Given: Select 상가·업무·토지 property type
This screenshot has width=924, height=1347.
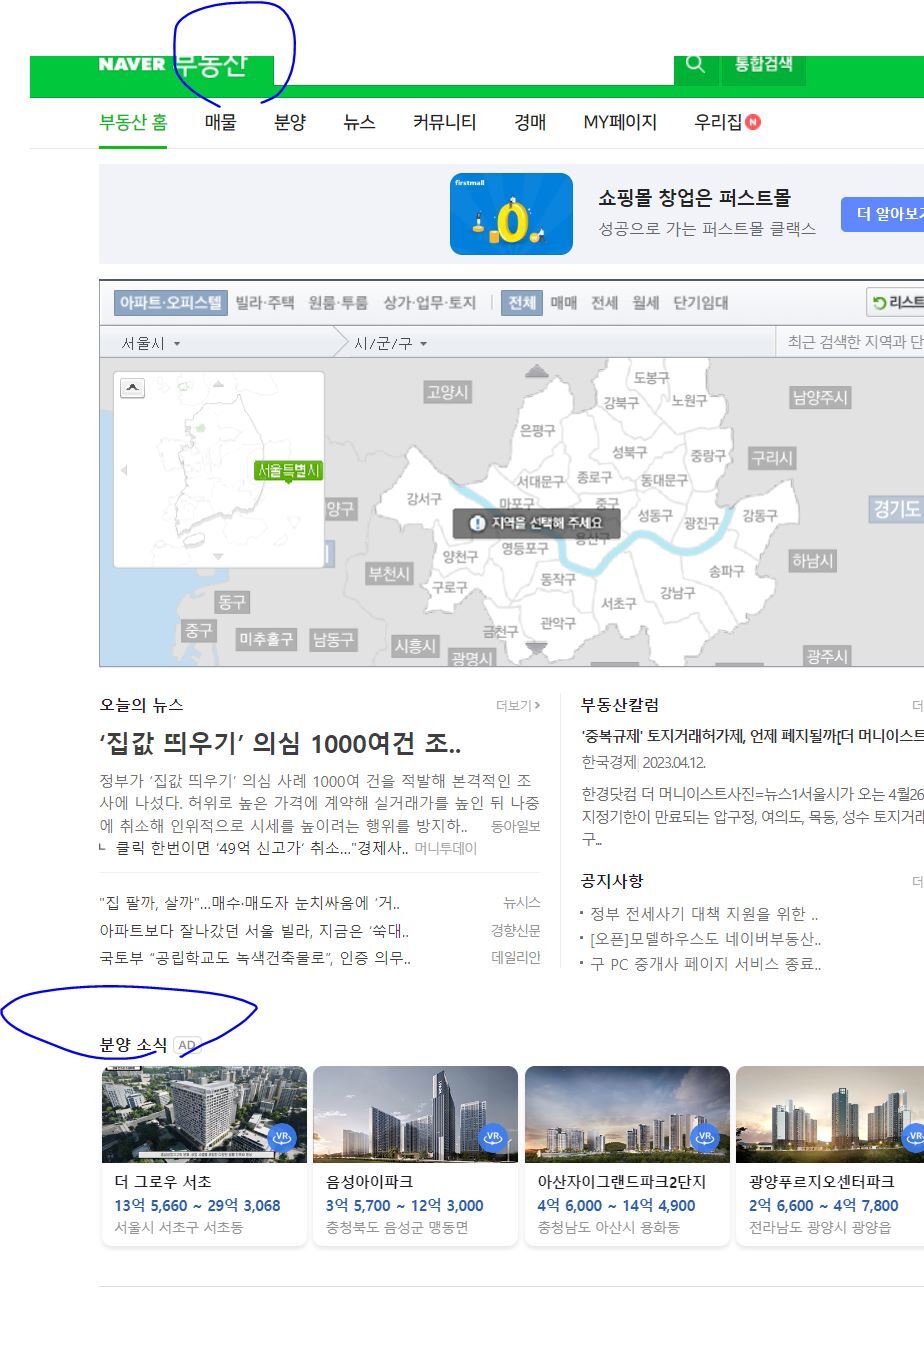Looking at the screenshot, I should 430,302.
